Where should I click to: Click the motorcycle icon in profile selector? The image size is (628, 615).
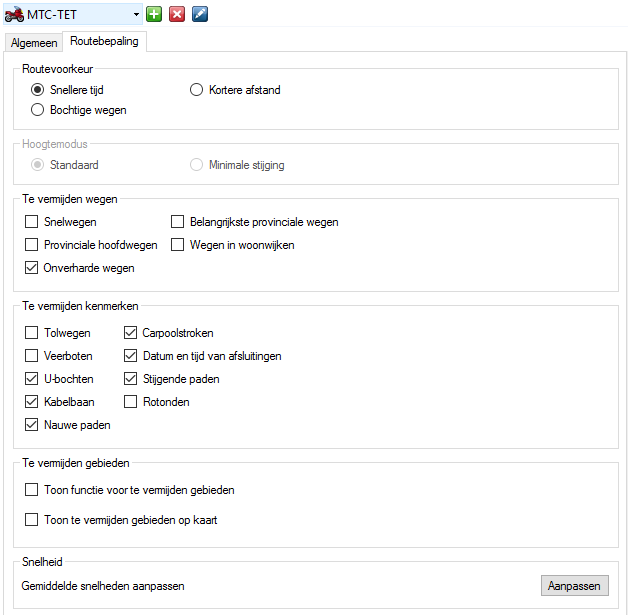point(14,15)
